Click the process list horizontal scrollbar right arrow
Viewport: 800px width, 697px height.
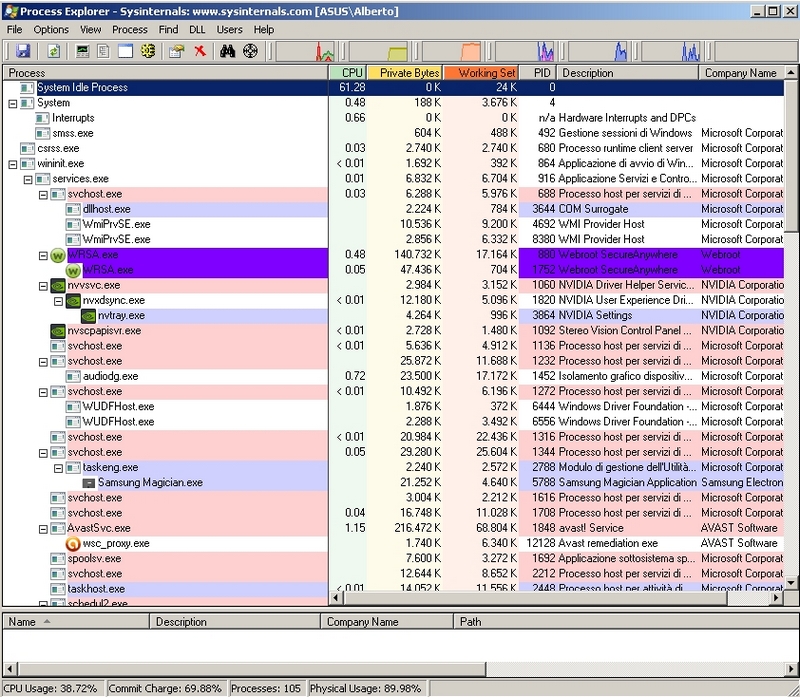pyautogui.click(x=777, y=598)
